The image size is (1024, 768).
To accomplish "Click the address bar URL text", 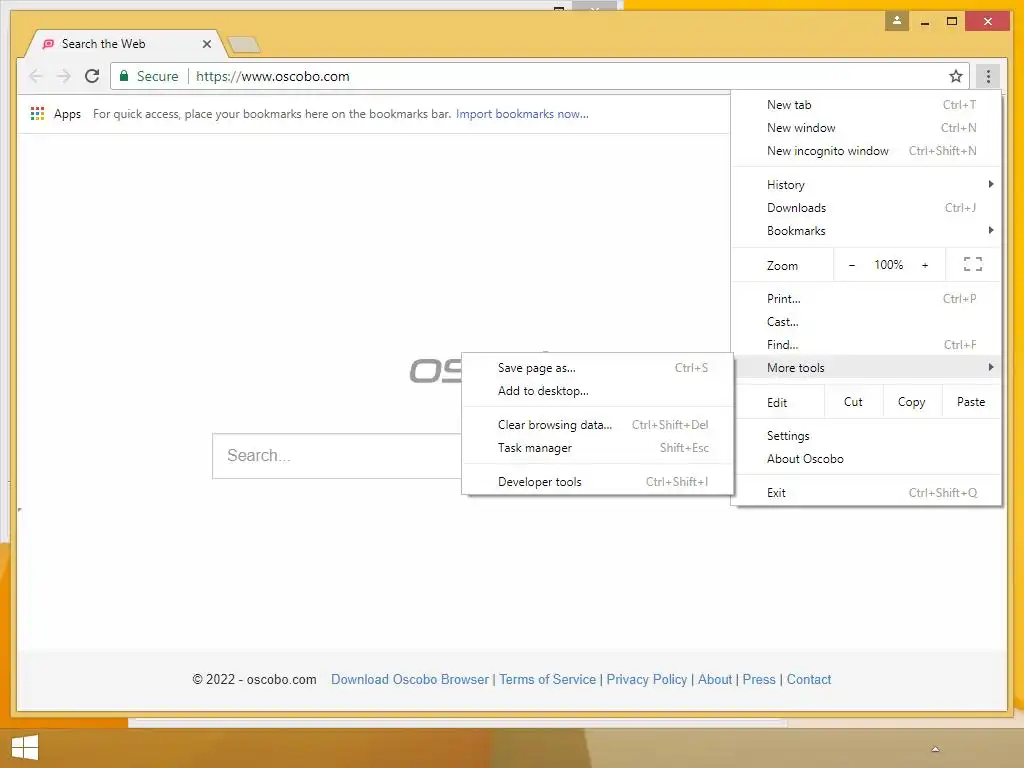I will (272, 76).
